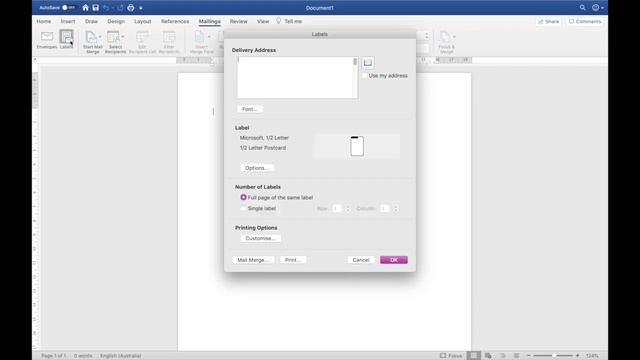Click the Labels icon in the ribbon

pyautogui.click(x=66, y=37)
